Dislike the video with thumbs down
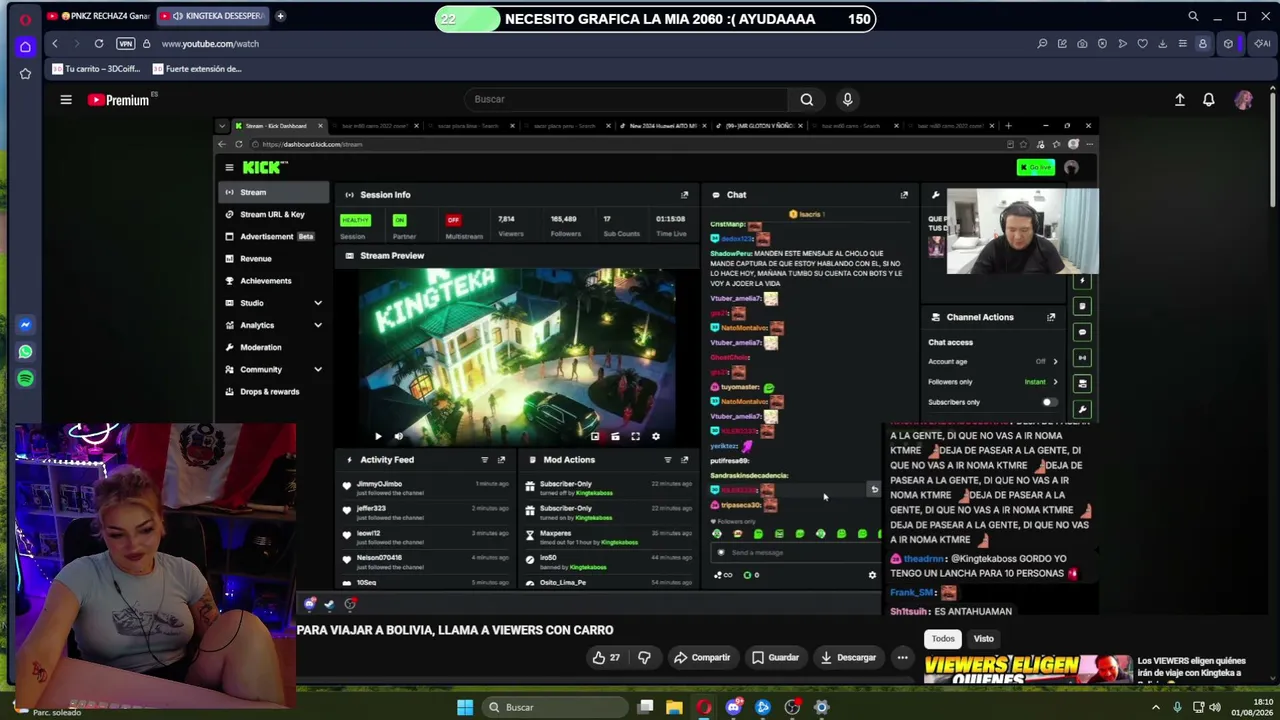Screen dimensions: 1280x720 pyautogui.click(x=644, y=657)
